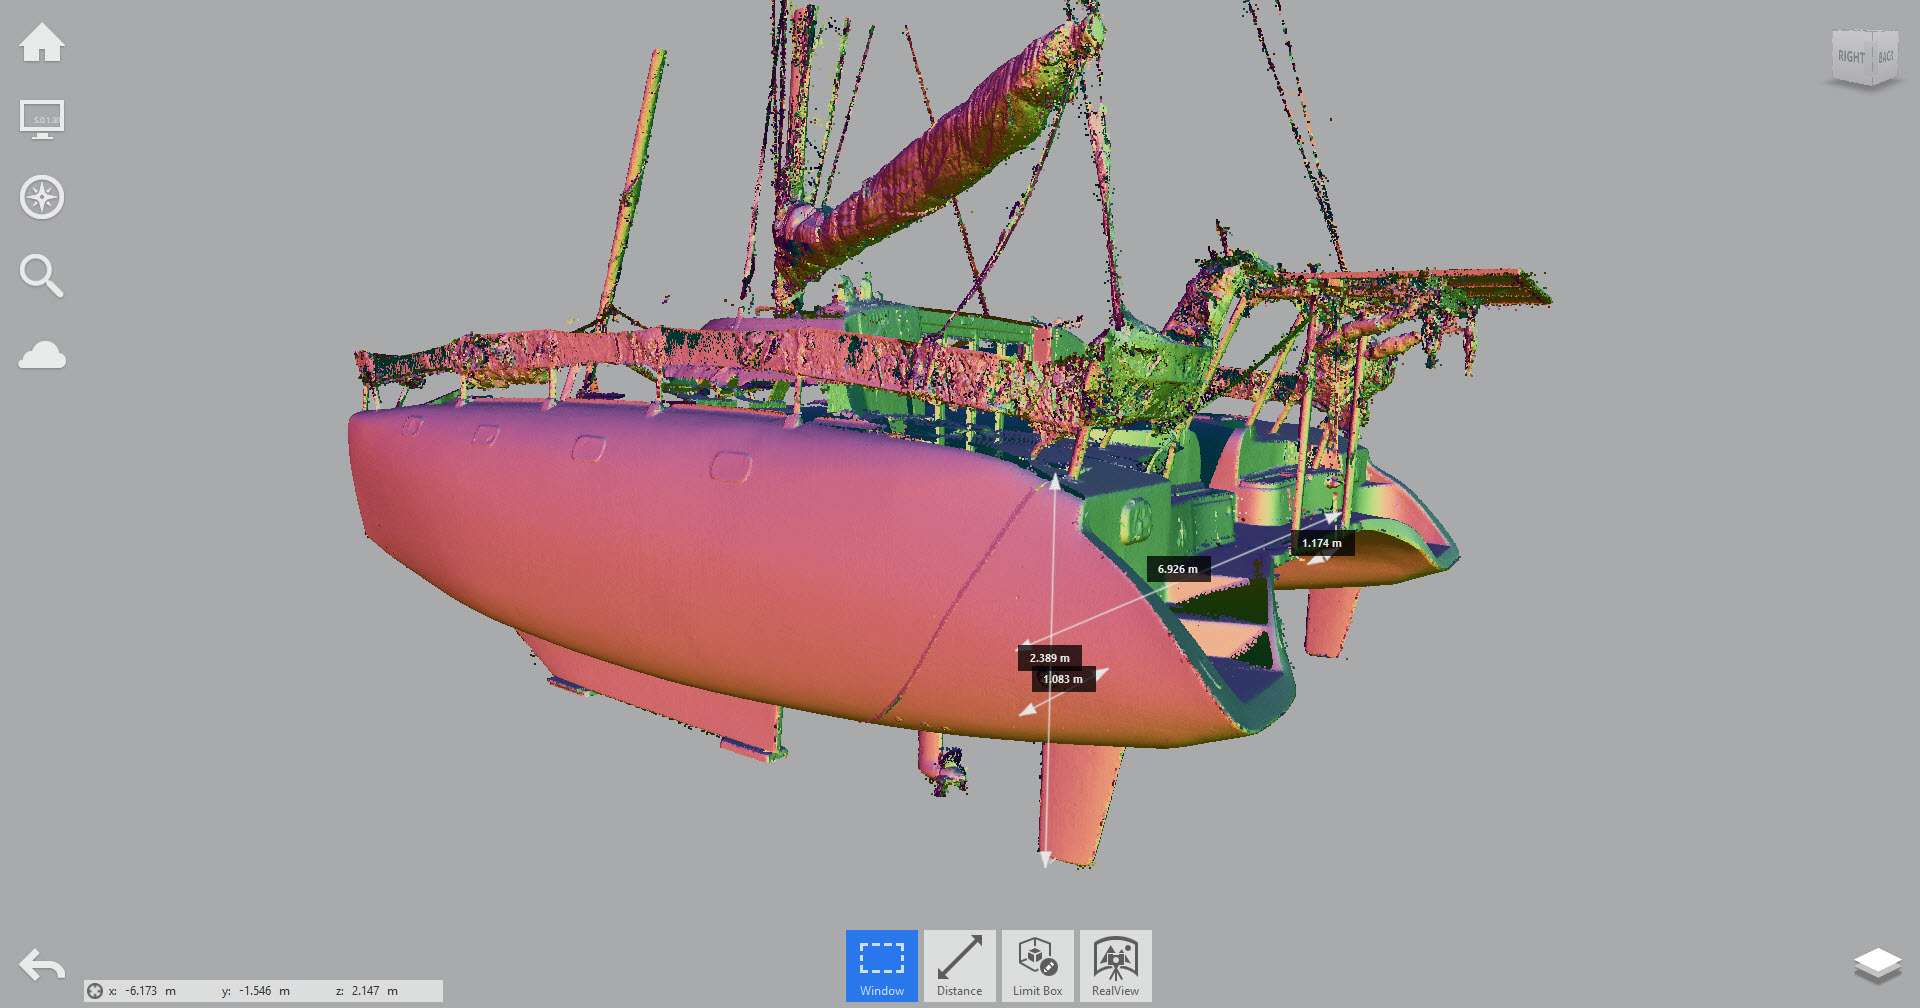Open the Cloud icon in sidebar

point(42,355)
